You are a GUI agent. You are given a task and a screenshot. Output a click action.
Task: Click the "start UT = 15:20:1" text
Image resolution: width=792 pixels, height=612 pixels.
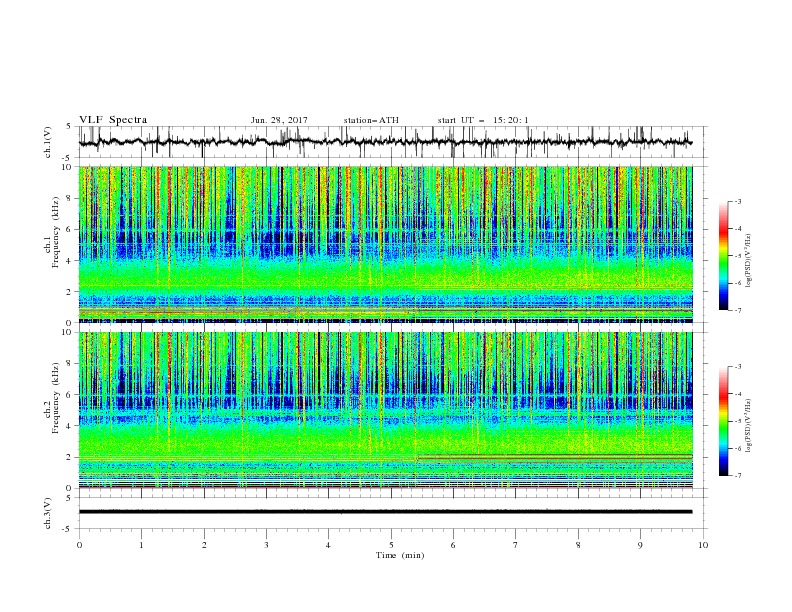[x=482, y=120]
